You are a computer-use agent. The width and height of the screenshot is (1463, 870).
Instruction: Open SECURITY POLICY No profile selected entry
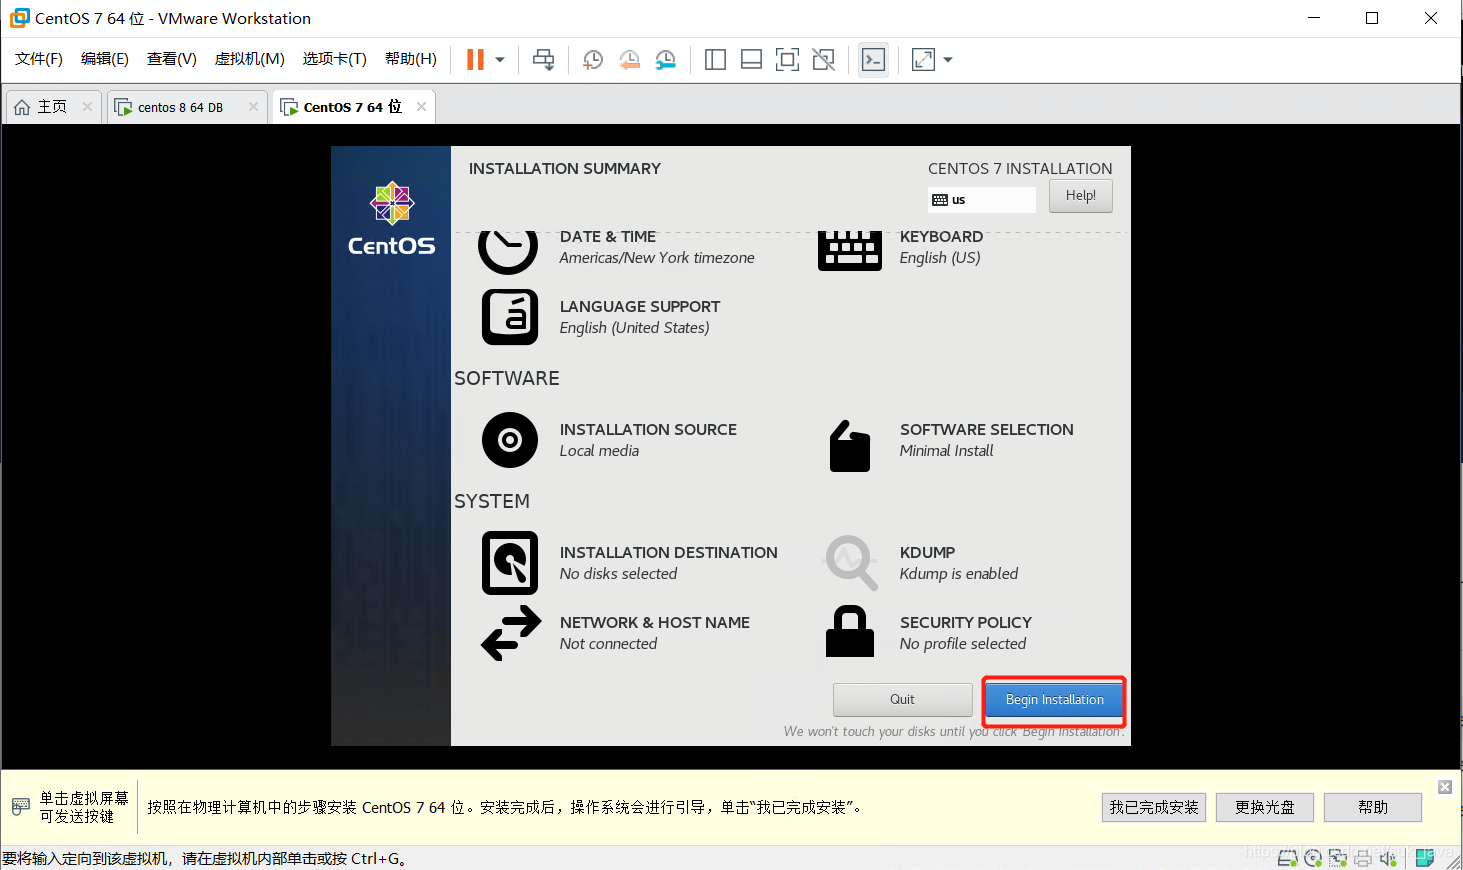(965, 633)
